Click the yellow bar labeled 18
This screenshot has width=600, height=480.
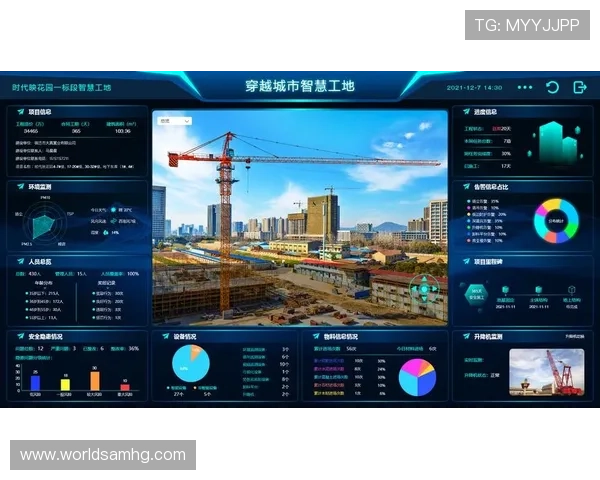[x=65, y=385]
